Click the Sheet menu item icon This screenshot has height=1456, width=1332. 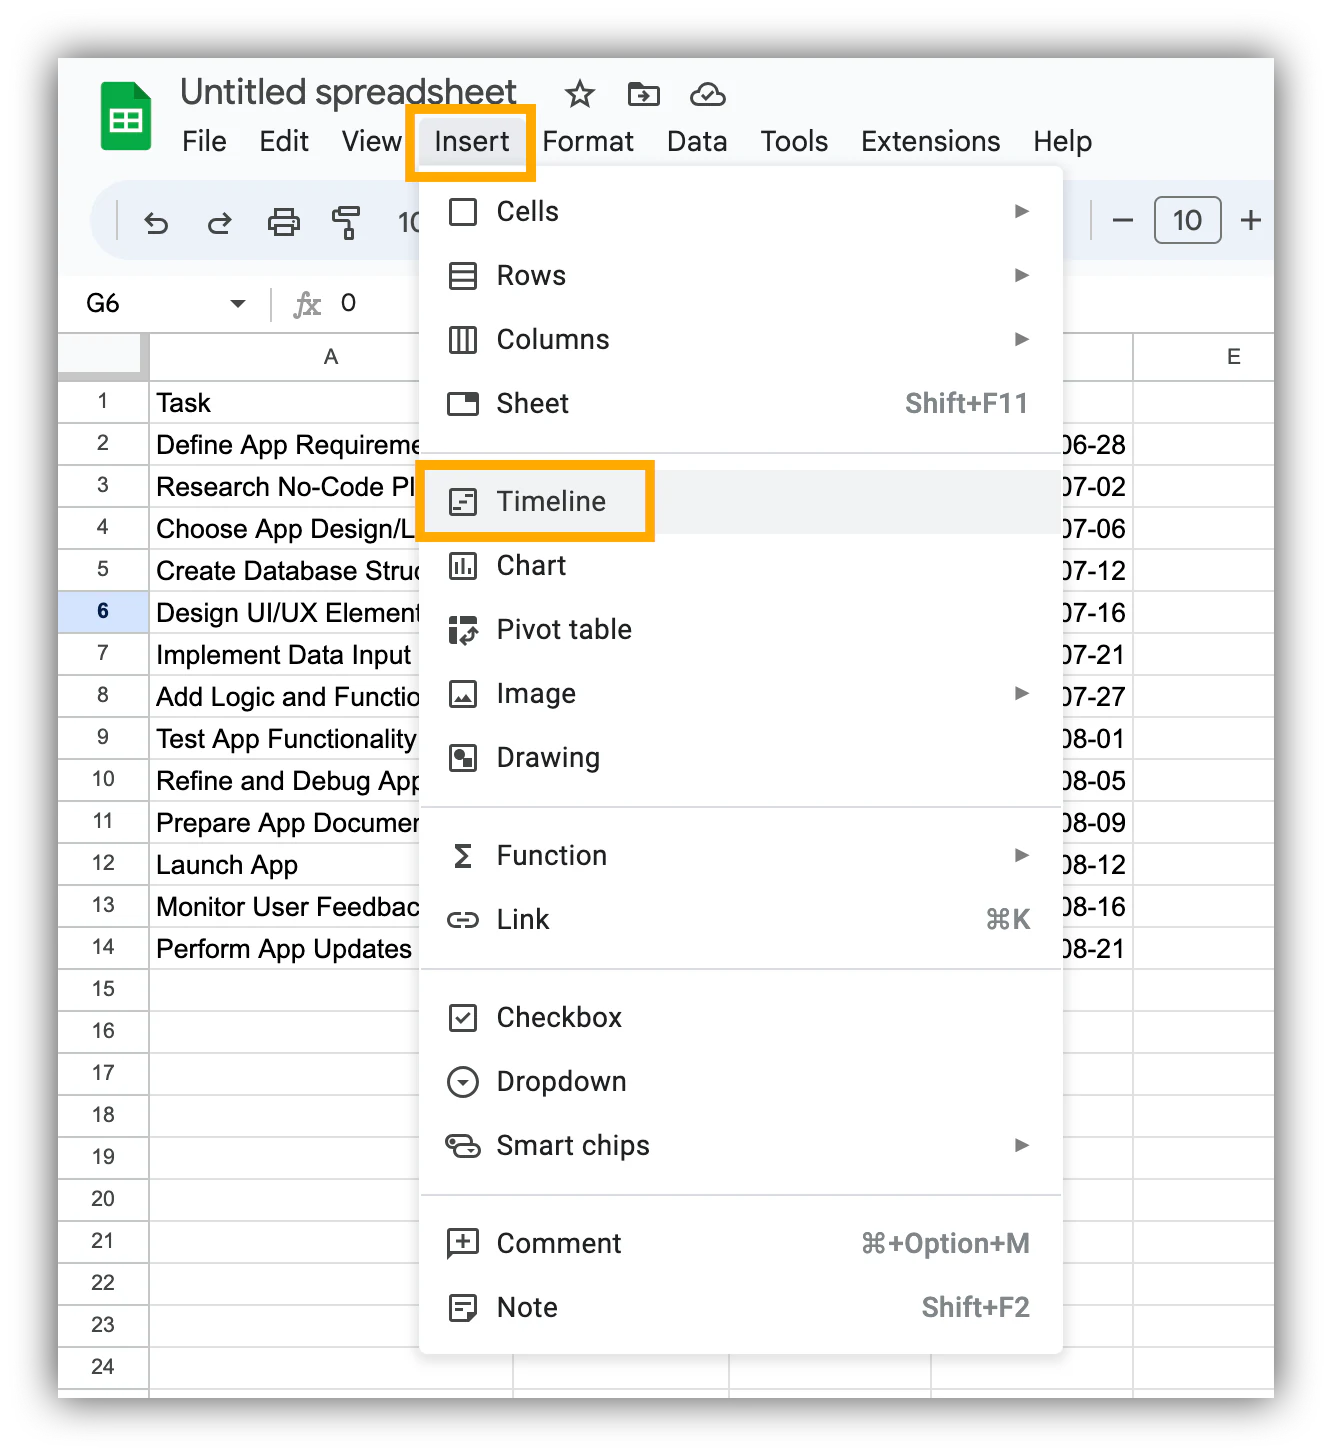463,404
